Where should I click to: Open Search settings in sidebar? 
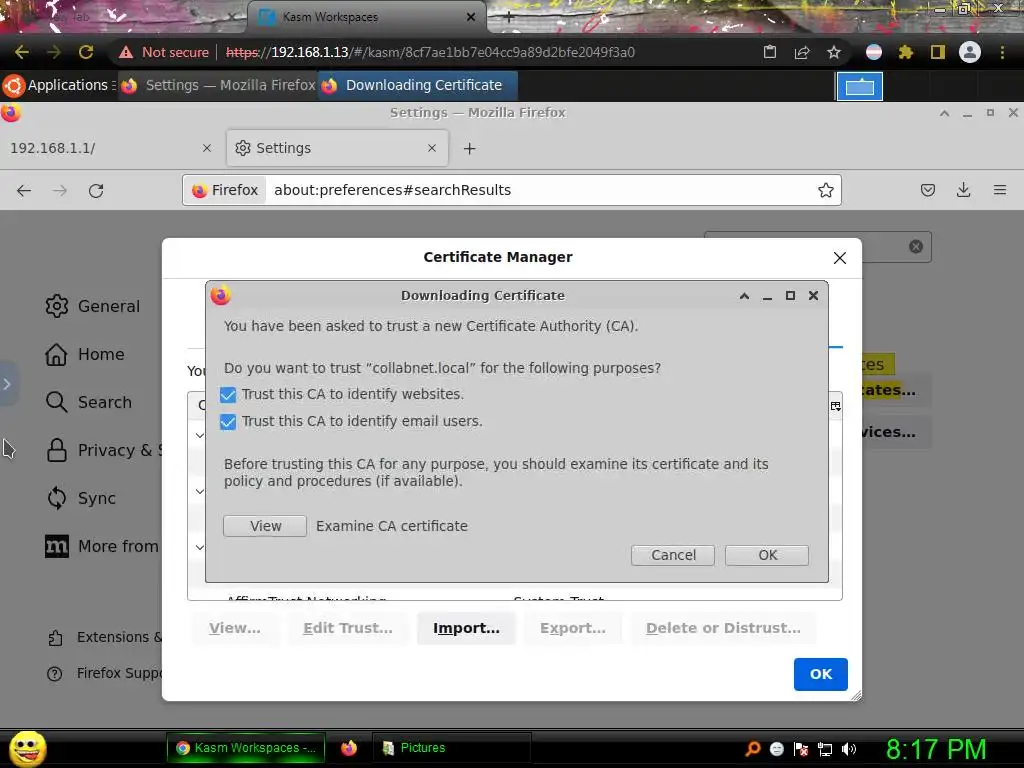(x=89, y=402)
